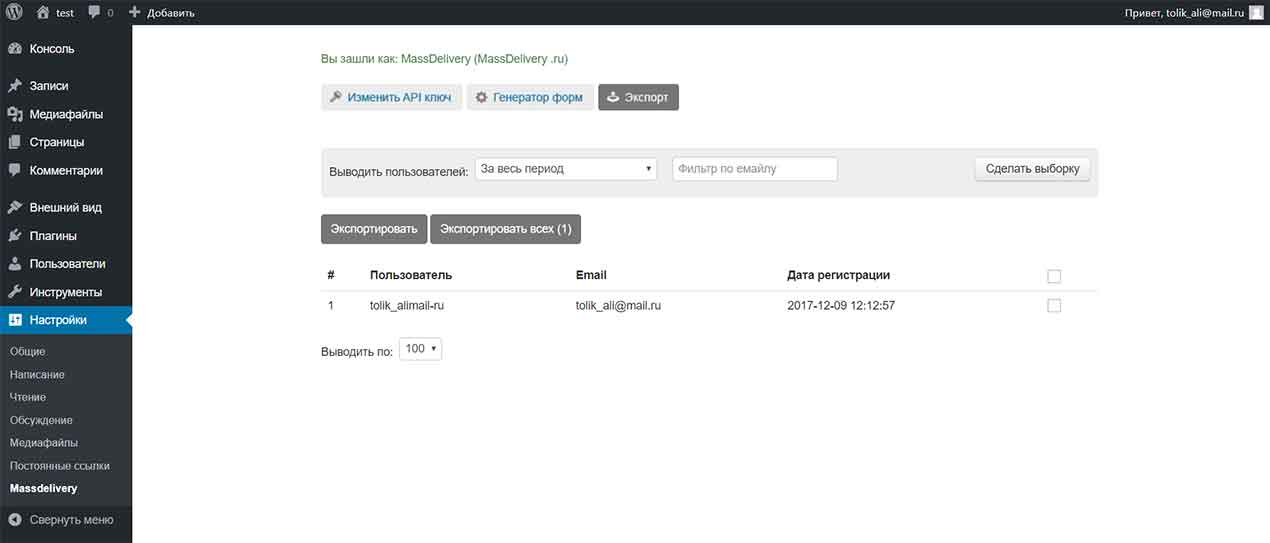Check the box for tolik_ali@mail.ru row
This screenshot has width=1270, height=543.
click(x=1053, y=306)
